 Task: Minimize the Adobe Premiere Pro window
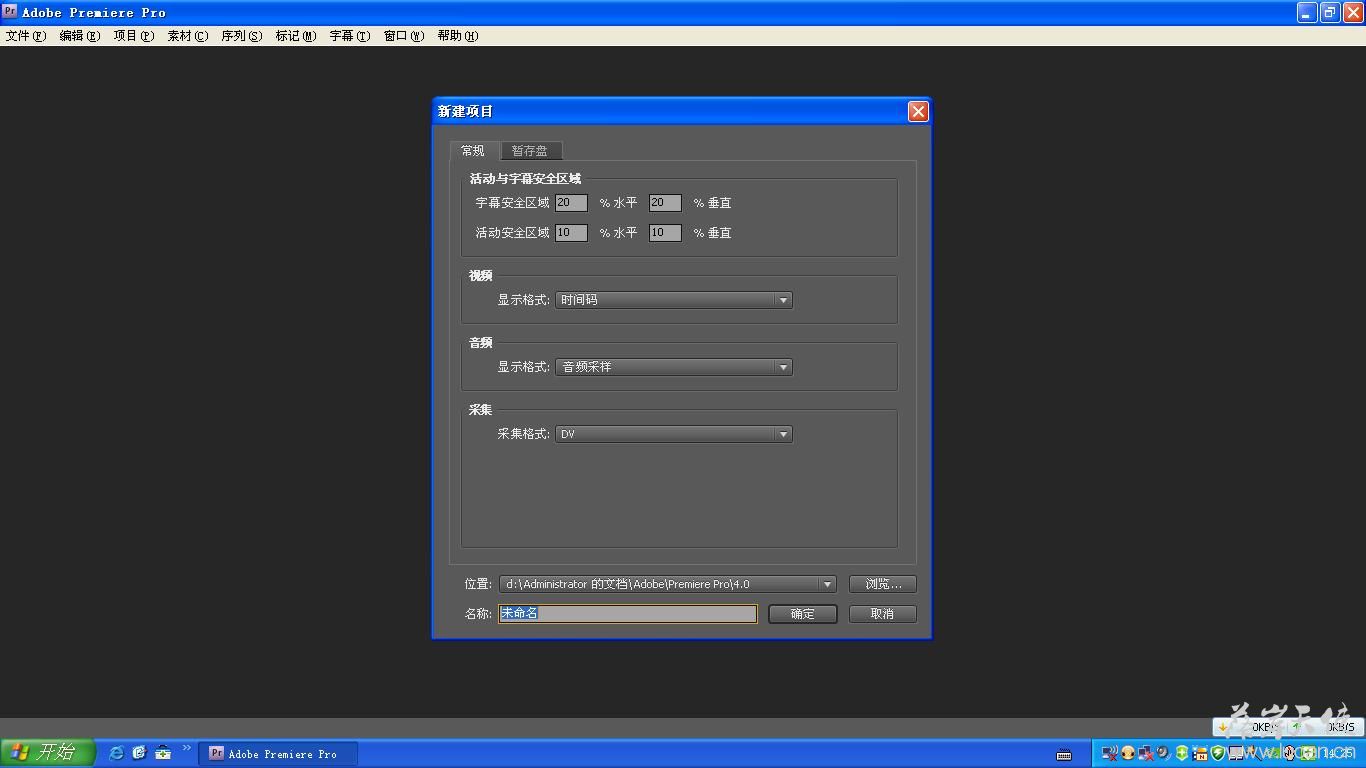(x=1307, y=12)
